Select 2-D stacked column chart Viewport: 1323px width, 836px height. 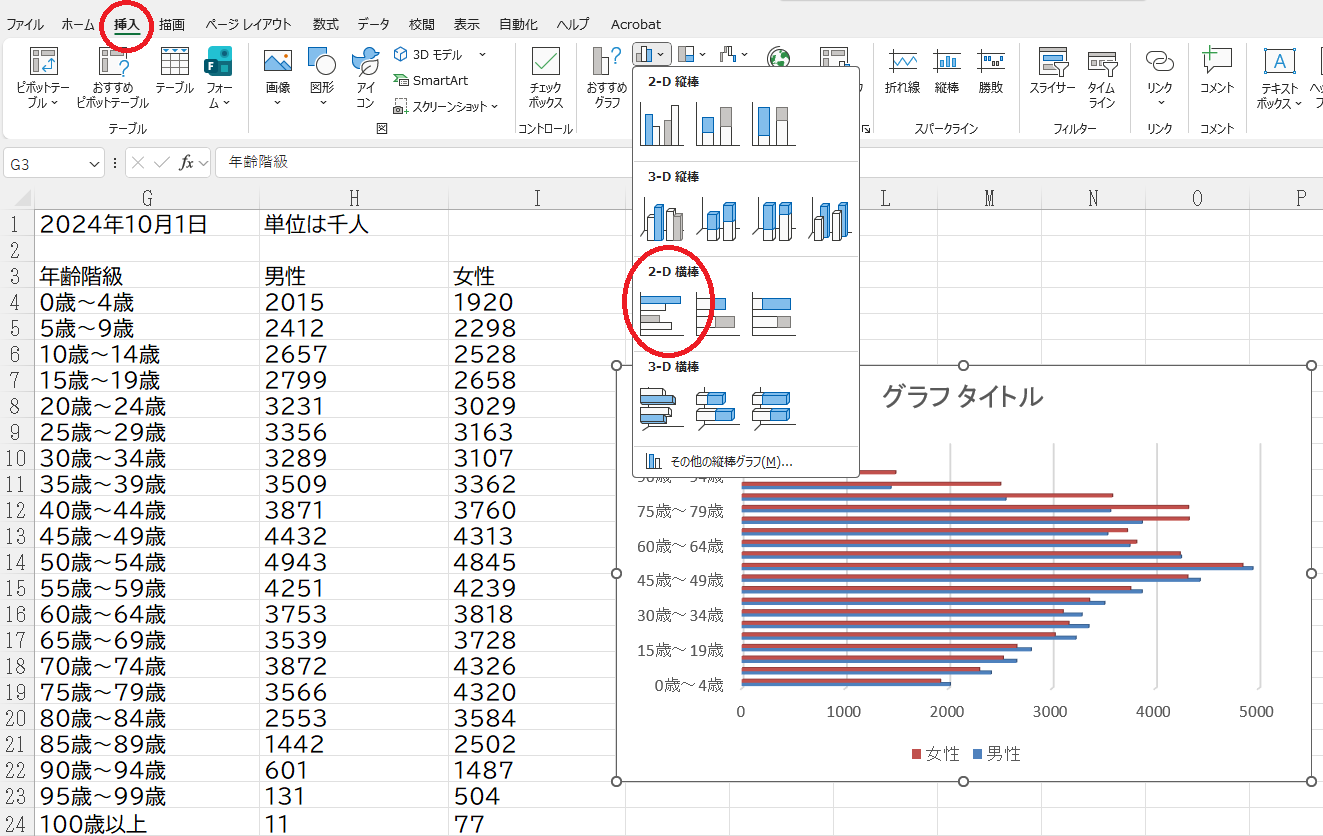[718, 123]
